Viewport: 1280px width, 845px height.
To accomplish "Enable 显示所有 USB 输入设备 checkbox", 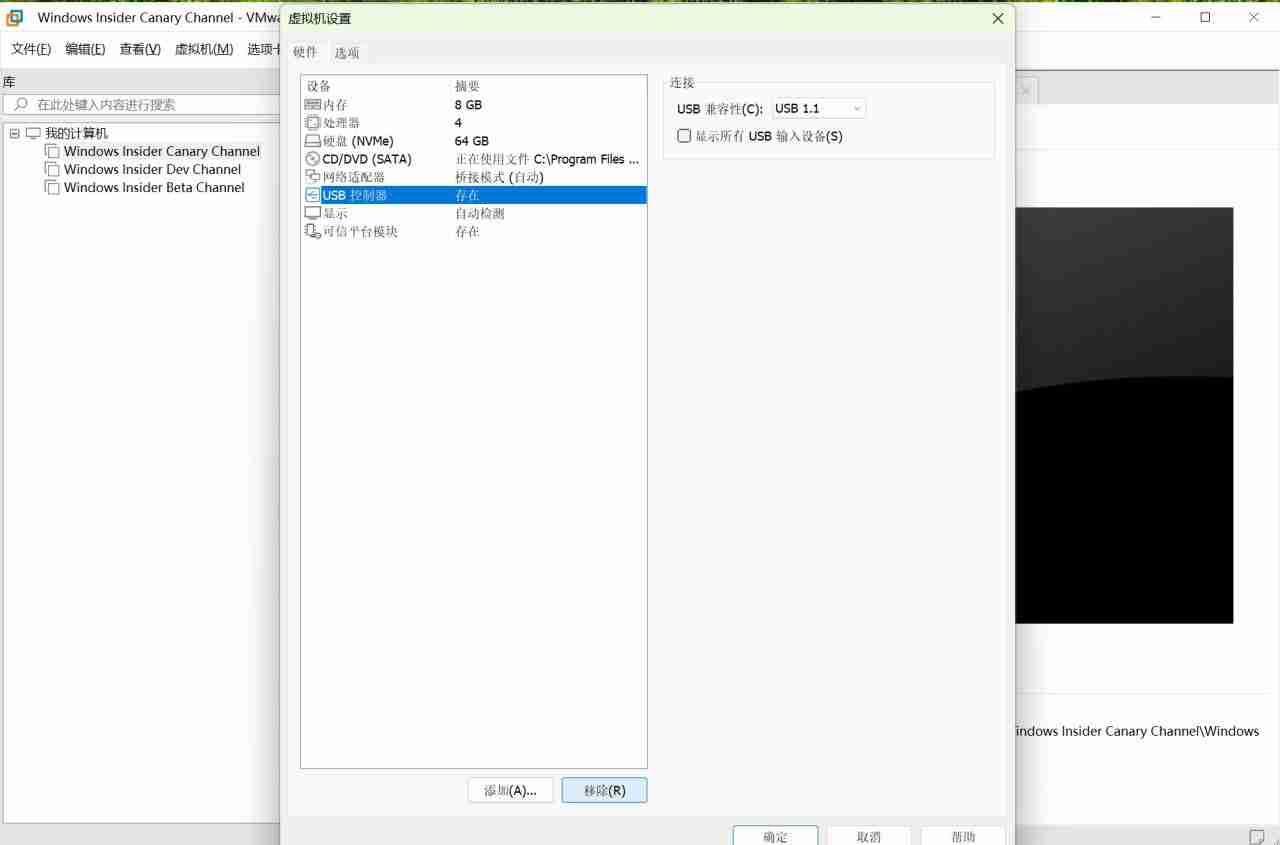I will tap(684, 136).
